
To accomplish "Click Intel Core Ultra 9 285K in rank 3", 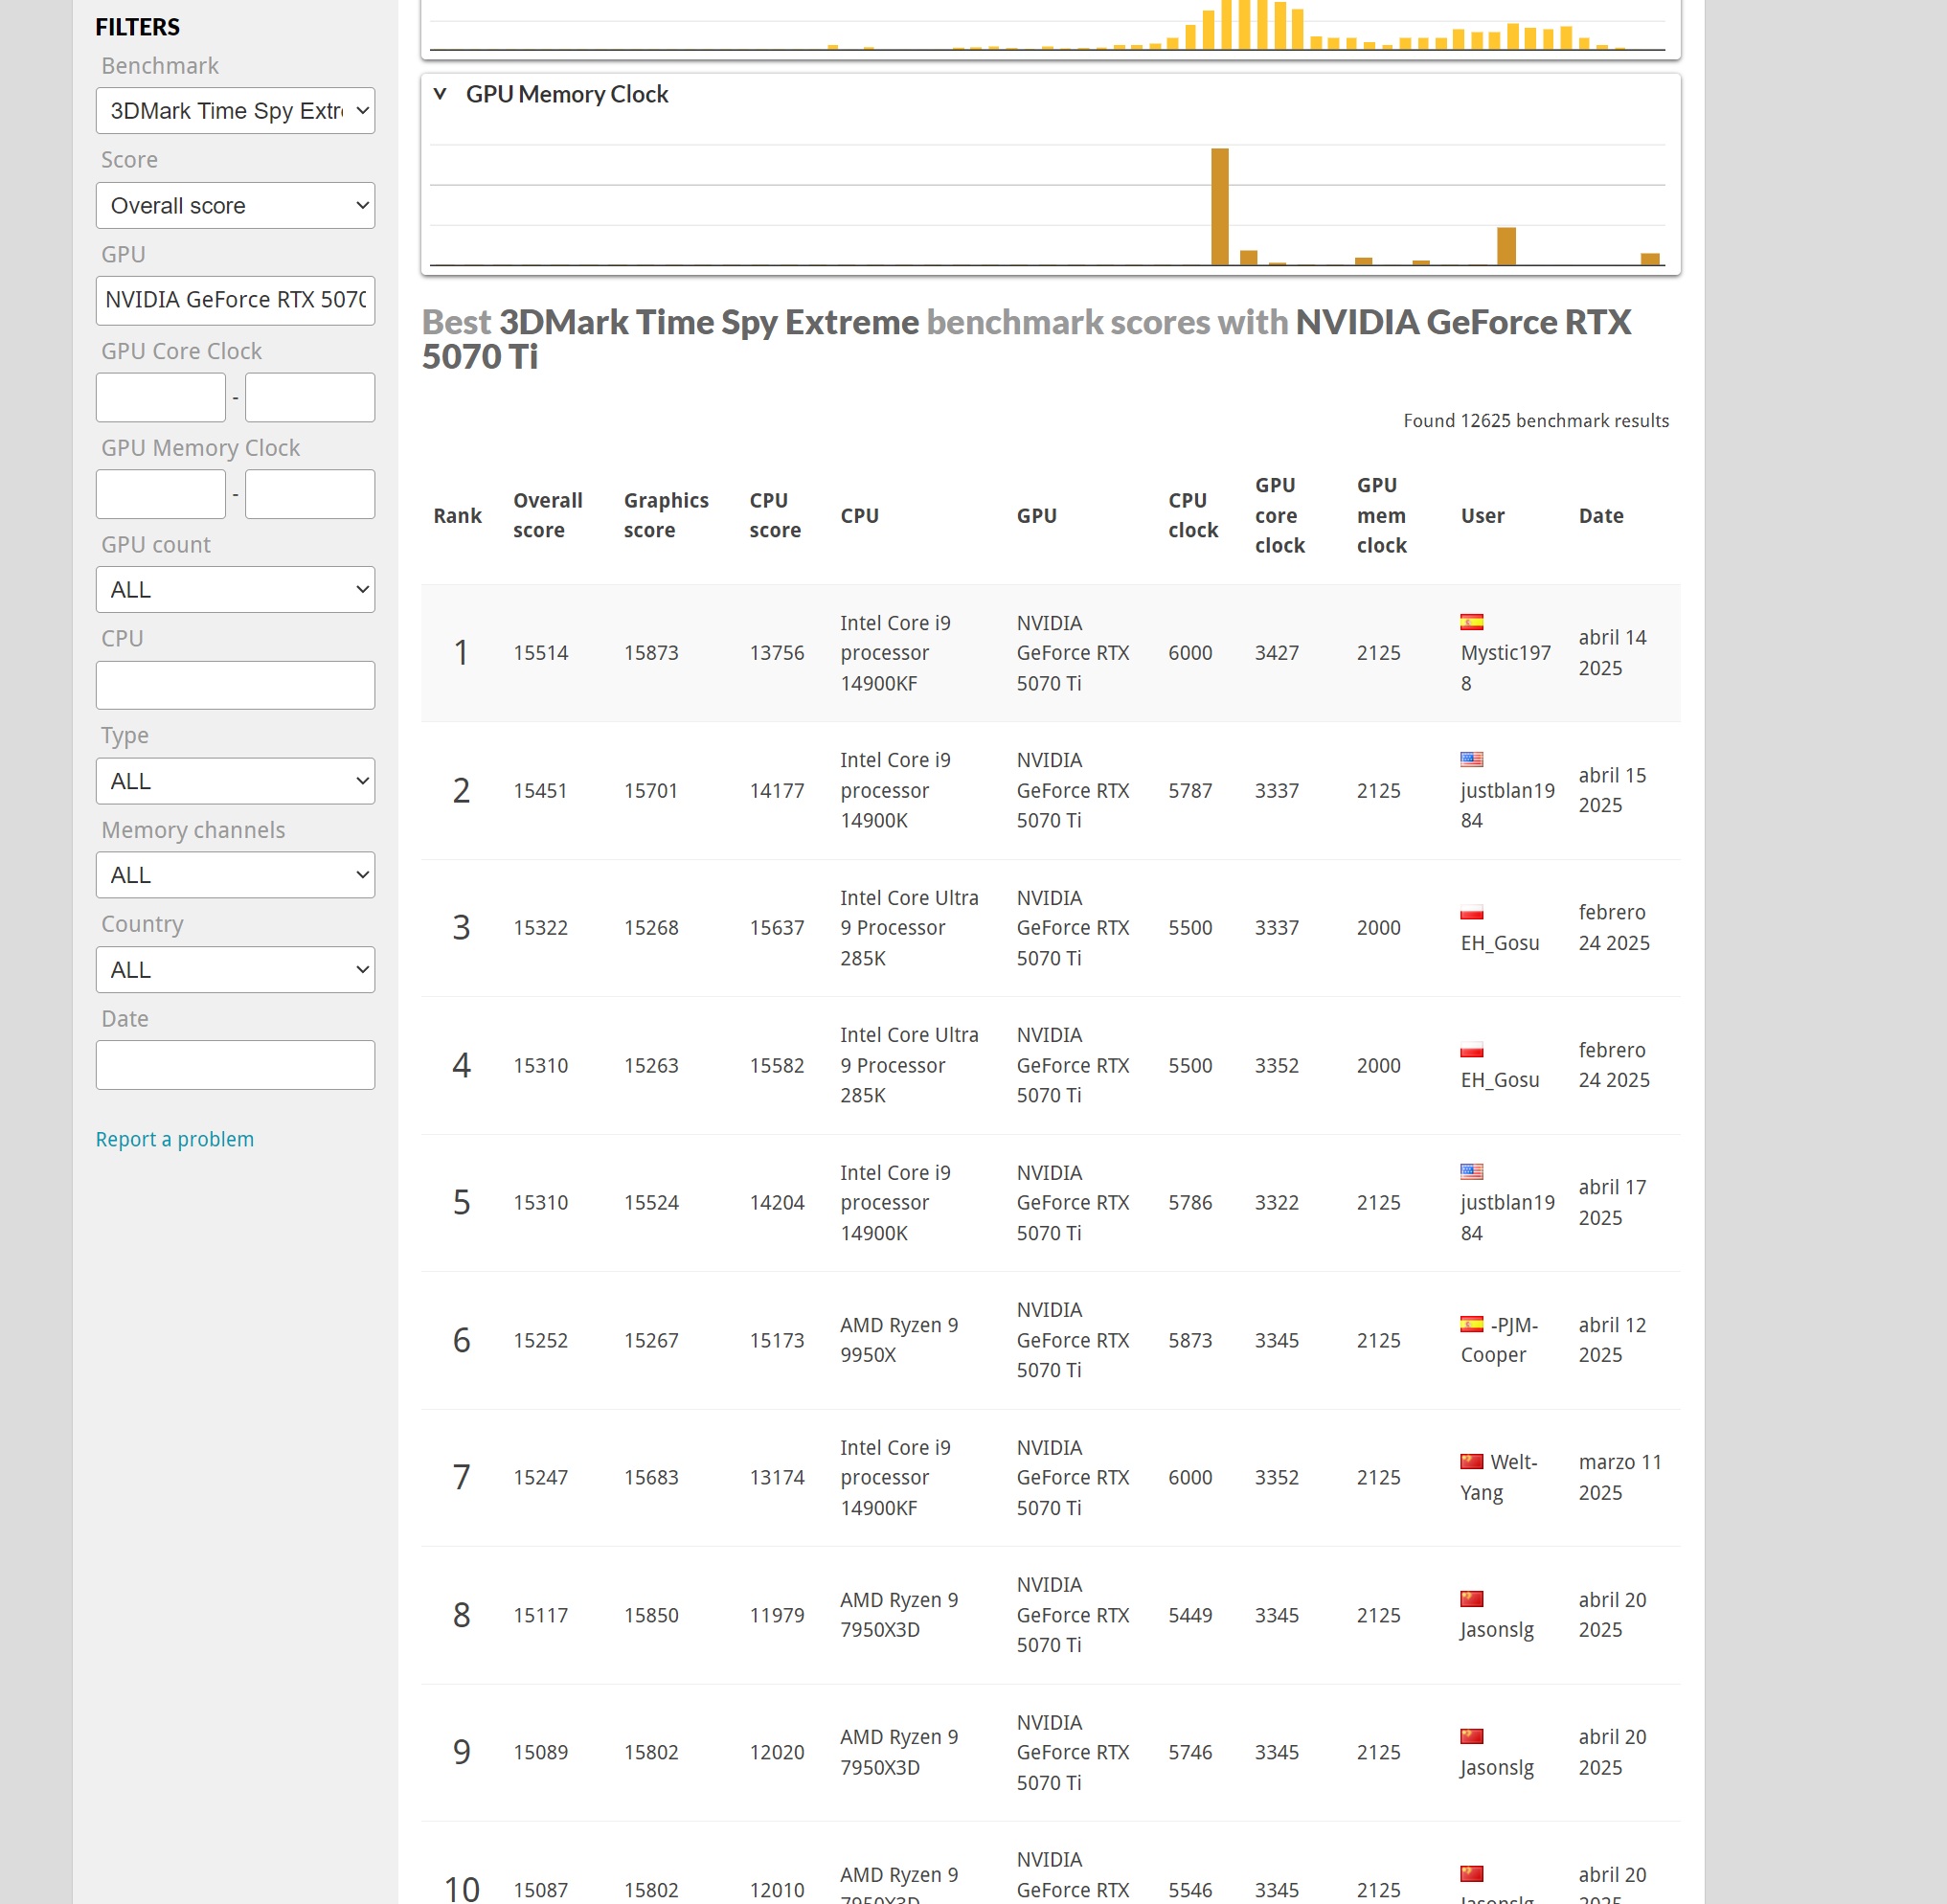I will click(x=909, y=928).
